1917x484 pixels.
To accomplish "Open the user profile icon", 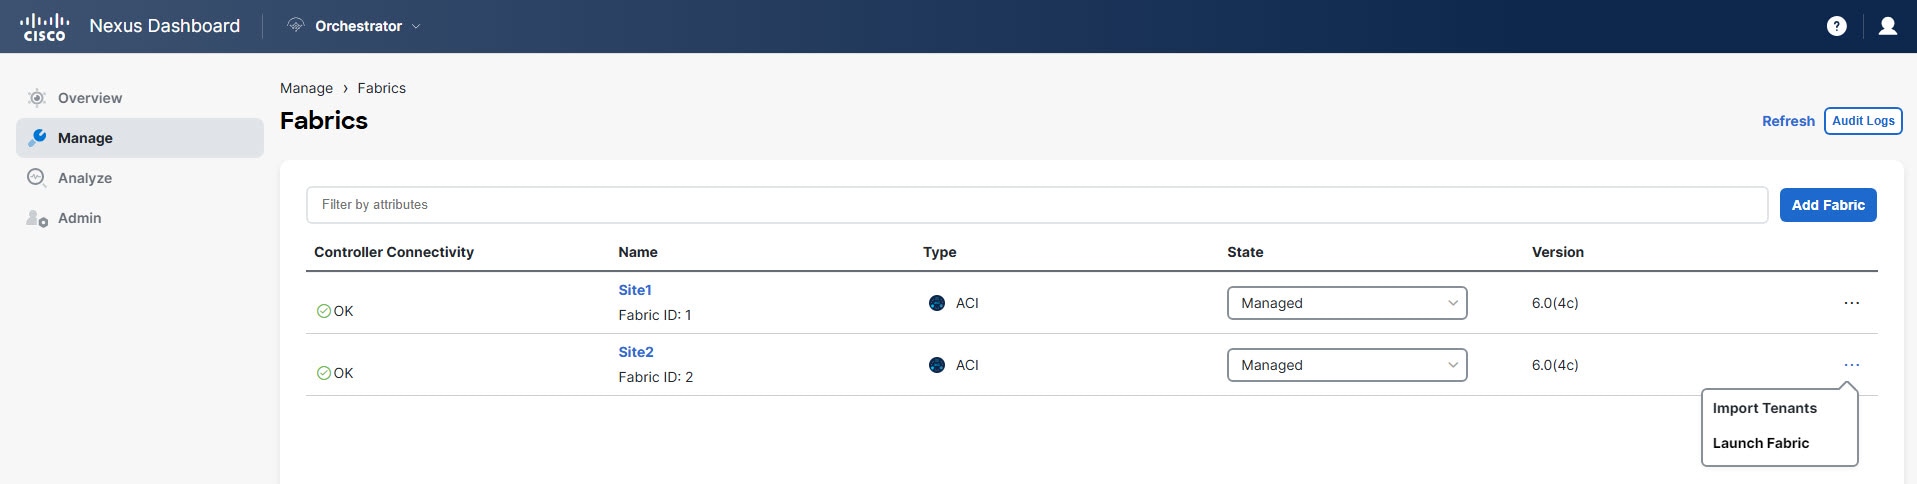I will 1887,26.
